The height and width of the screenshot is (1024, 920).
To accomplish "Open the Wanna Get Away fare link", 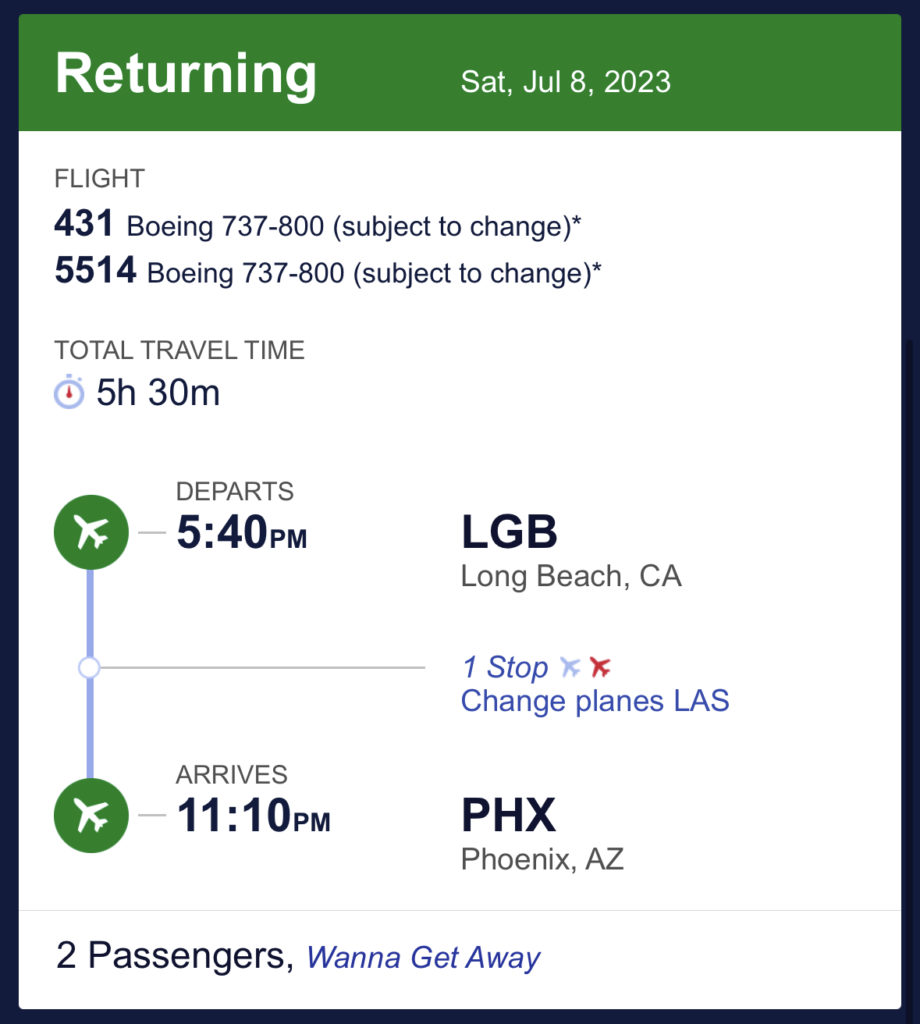I will click(x=424, y=957).
